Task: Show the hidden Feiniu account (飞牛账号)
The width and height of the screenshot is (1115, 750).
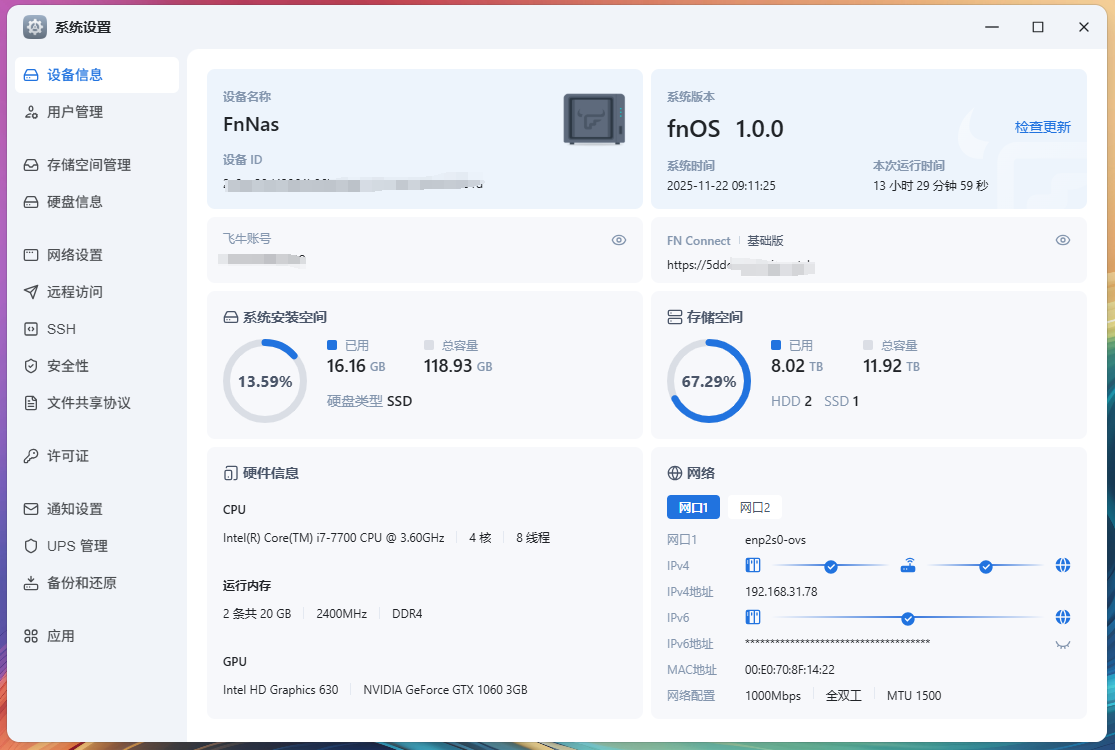Action: click(x=619, y=240)
